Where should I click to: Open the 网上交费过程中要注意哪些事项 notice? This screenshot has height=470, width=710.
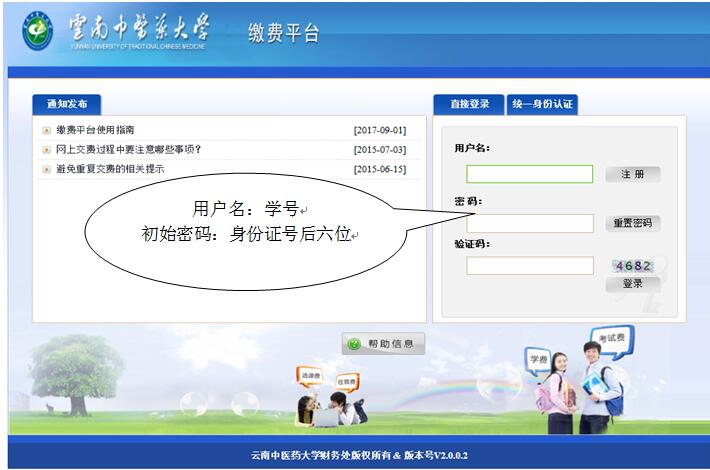click(x=128, y=150)
